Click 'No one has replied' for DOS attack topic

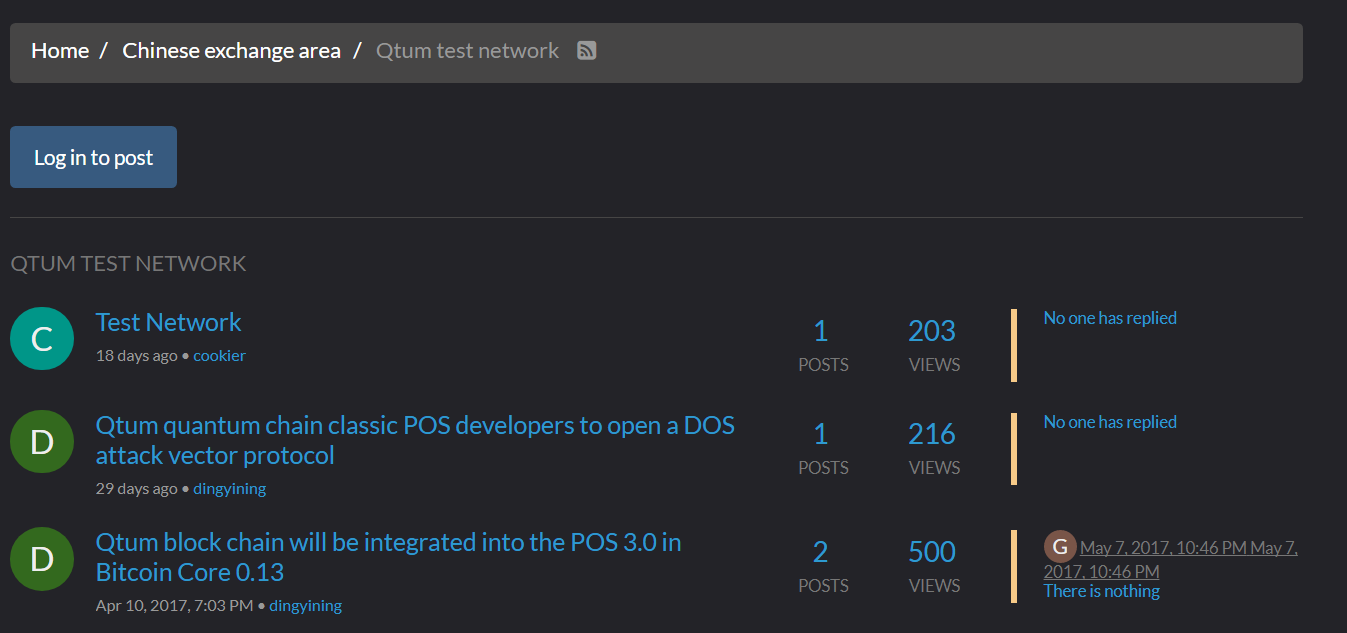(x=1110, y=422)
